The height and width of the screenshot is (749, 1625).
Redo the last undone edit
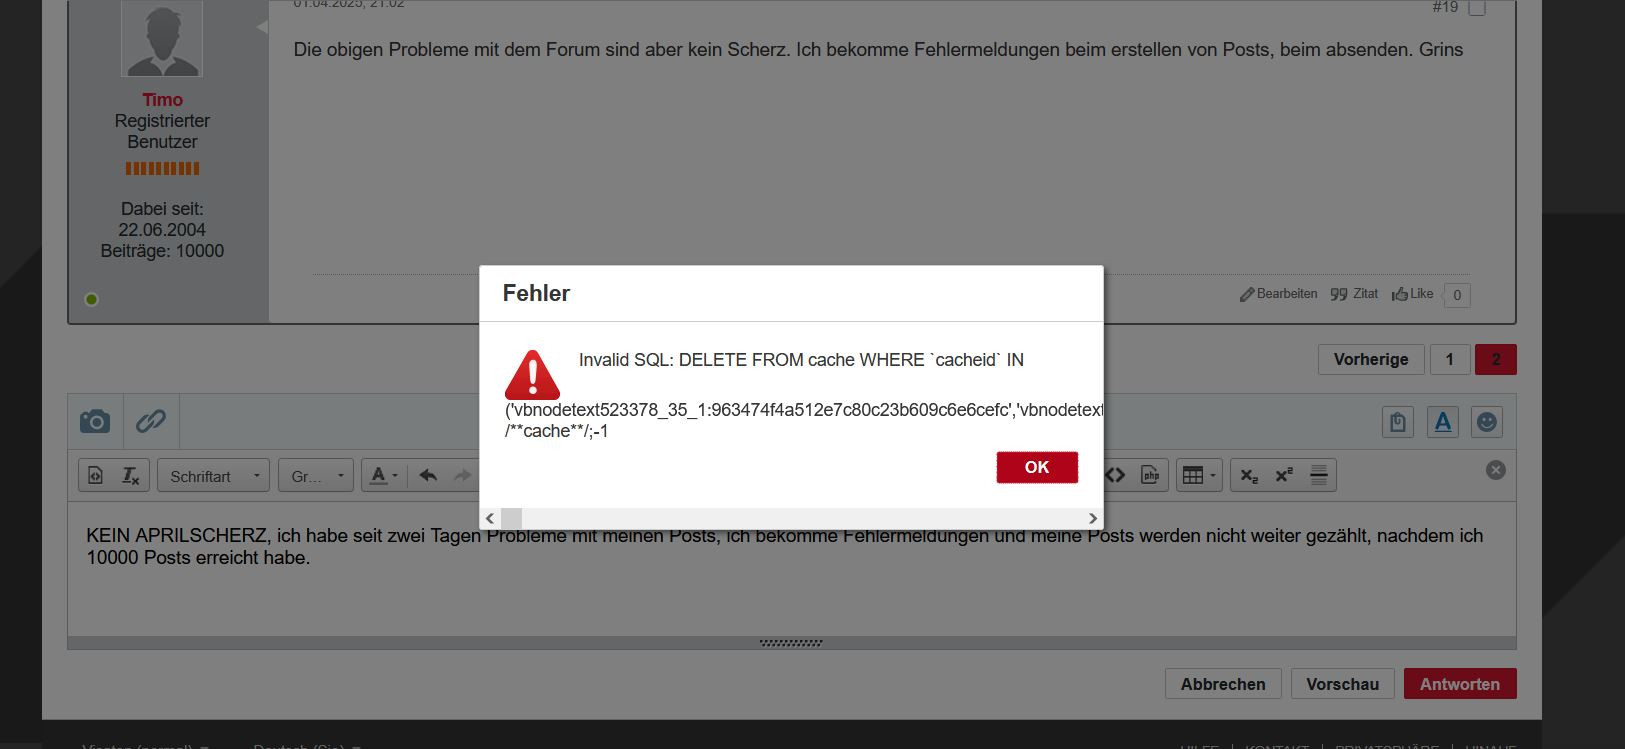pyautogui.click(x=462, y=476)
